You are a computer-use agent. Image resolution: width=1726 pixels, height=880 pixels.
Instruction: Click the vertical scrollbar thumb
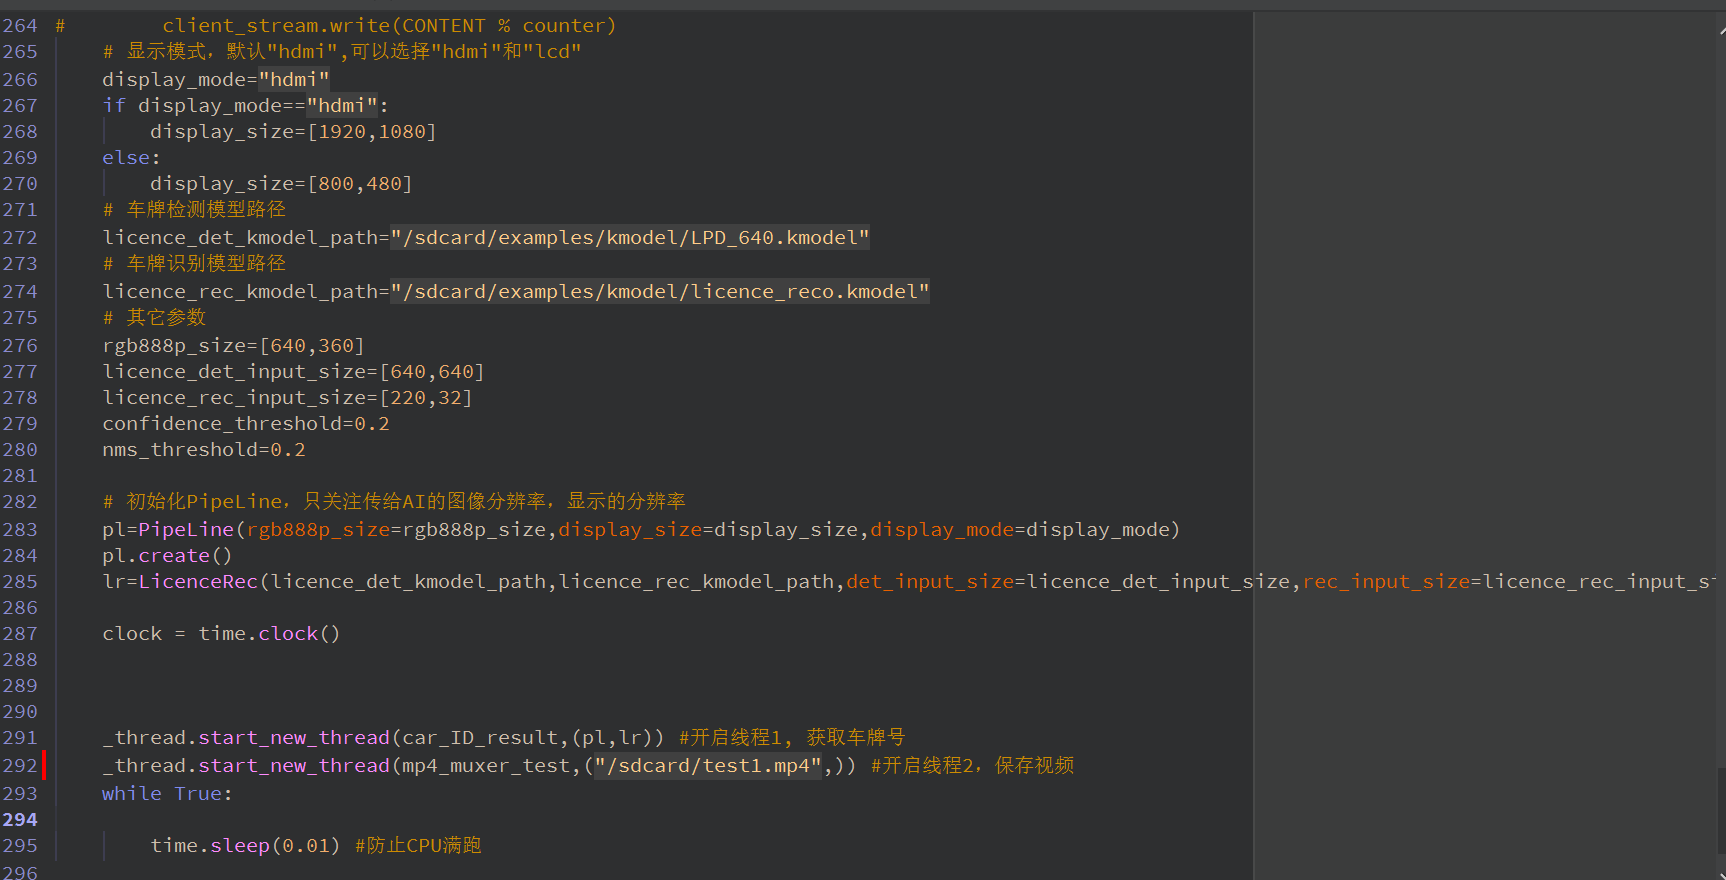click(x=1721, y=810)
